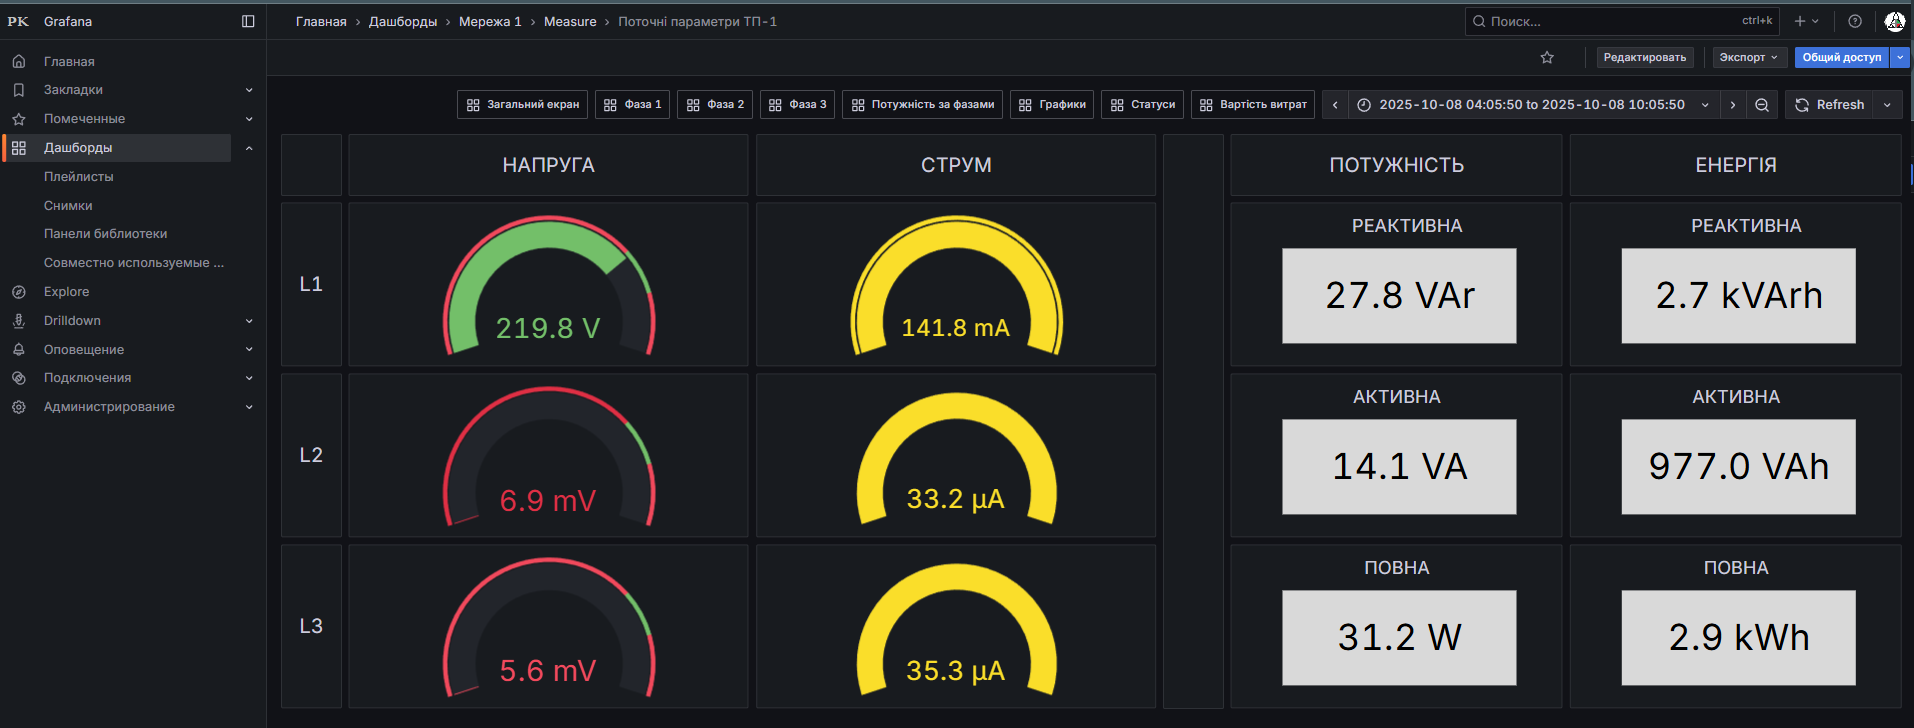The height and width of the screenshot is (728, 1914).
Task: Expand the Закладки sidebar section
Action: [x=249, y=90]
